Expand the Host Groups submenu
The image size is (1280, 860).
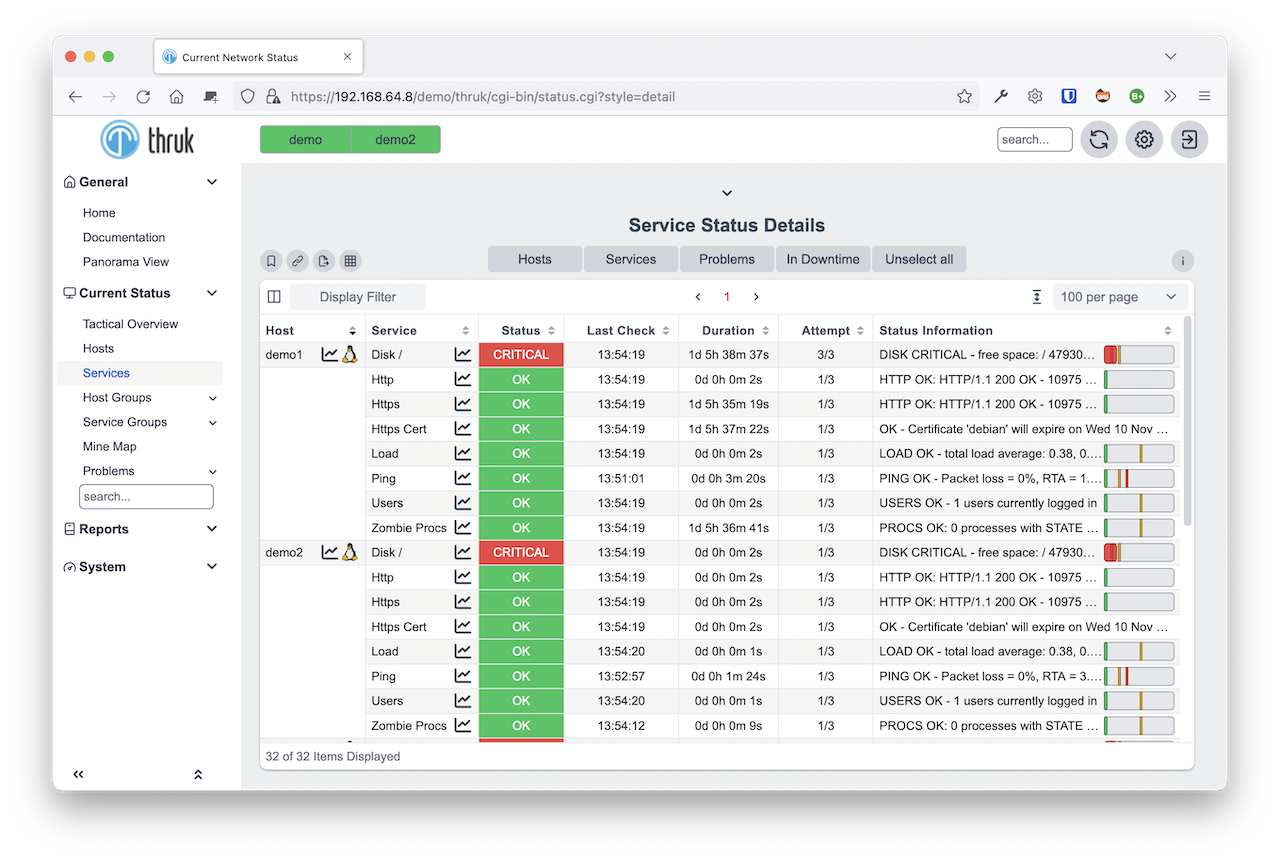(213, 398)
